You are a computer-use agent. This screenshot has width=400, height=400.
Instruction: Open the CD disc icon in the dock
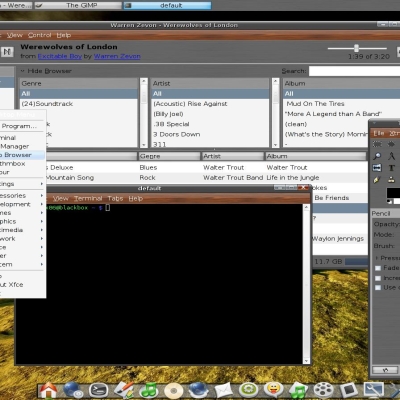pyautogui.click(x=174, y=391)
